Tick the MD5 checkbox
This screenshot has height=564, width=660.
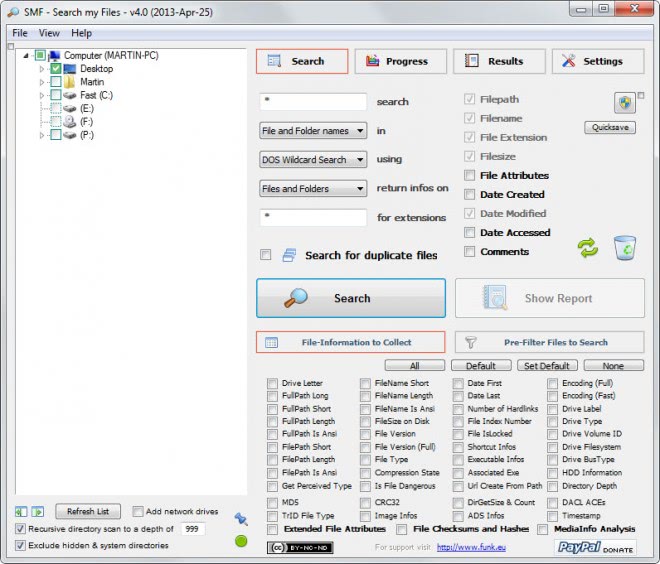pos(272,503)
